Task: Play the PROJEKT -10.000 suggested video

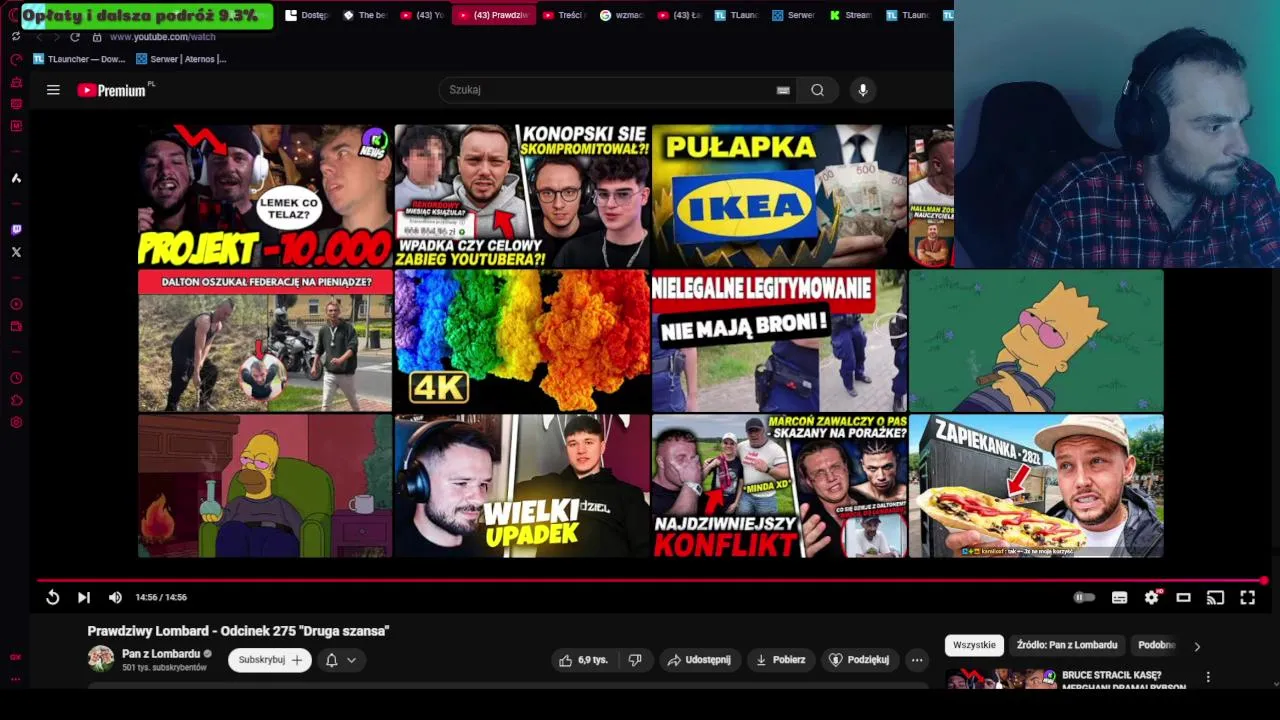Action: click(x=265, y=196)
